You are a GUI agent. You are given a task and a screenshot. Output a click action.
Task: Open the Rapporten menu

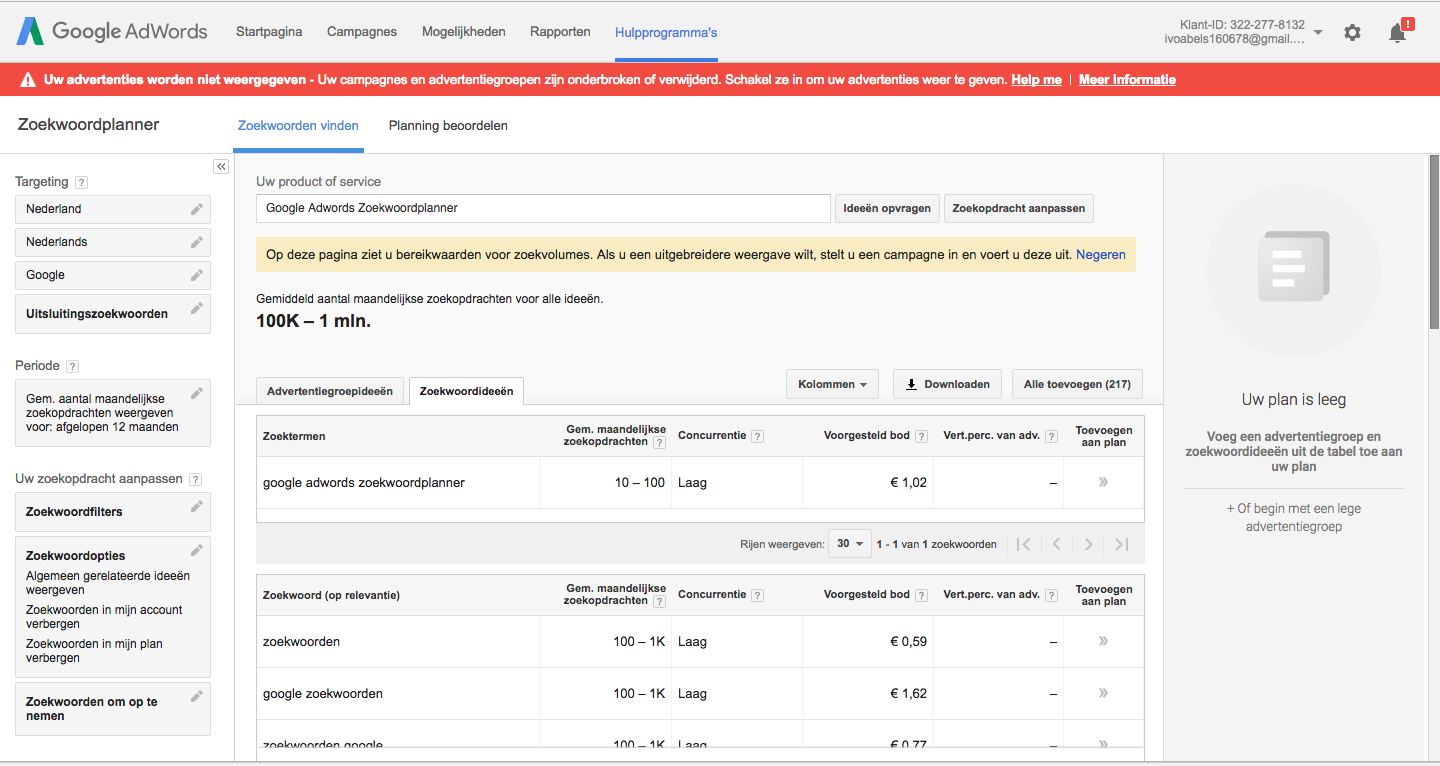(560, 32)
